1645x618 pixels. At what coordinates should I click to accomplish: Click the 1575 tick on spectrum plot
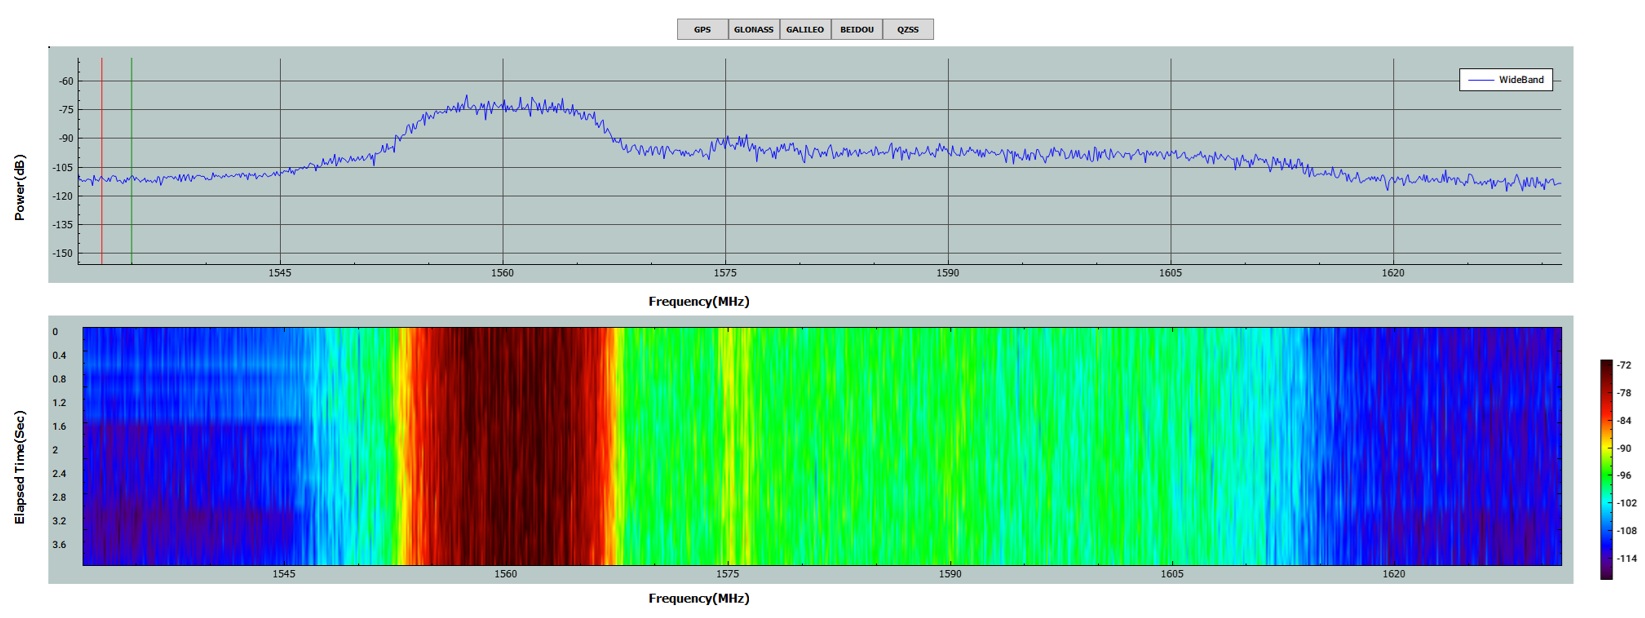pyautogui.click(x=726, y=273)
